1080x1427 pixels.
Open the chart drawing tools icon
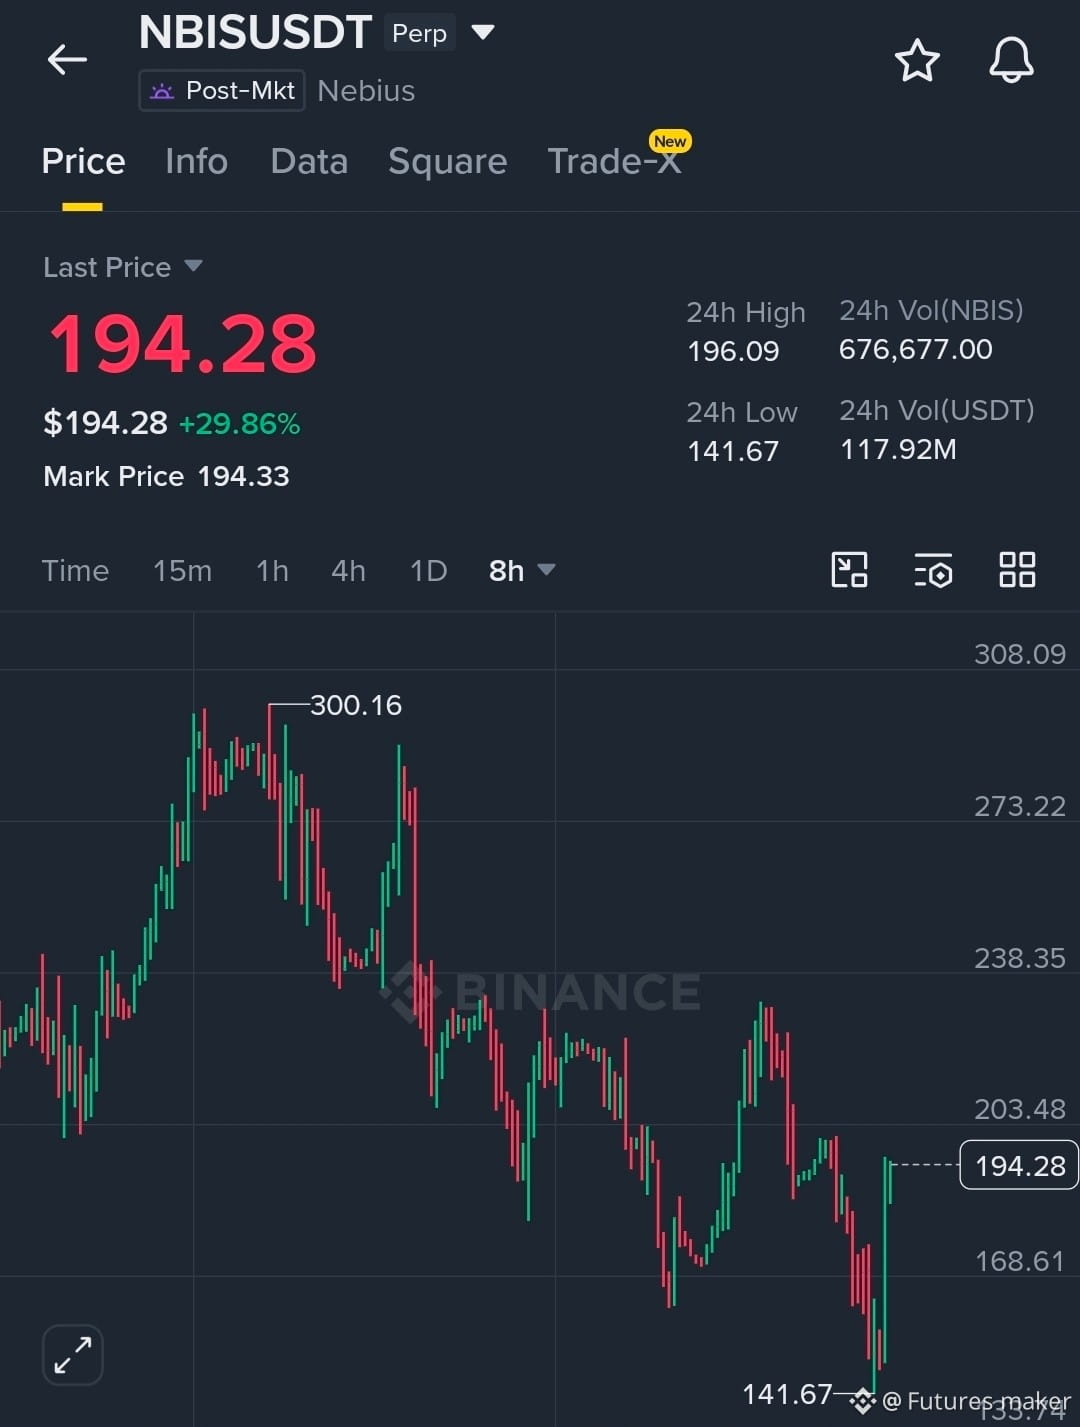click(x=850, y=570)
